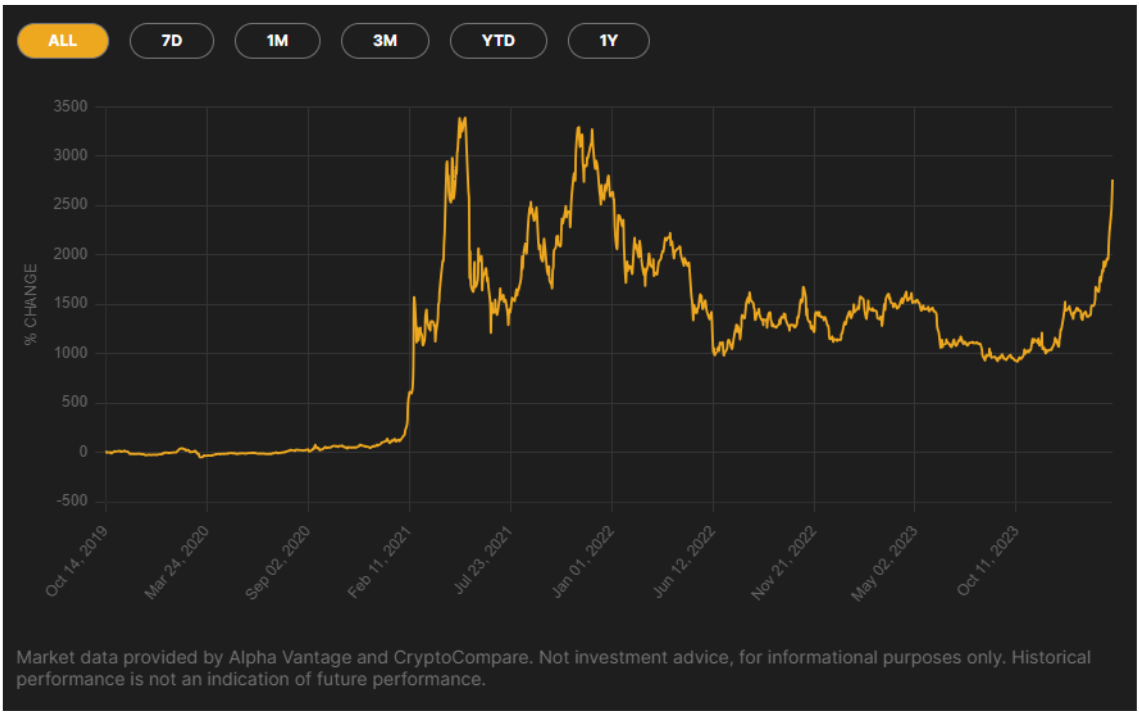This screenshot has width=1139, height=712.
Task: Click the % CHANGE axis title
Action: pos(30,300)
